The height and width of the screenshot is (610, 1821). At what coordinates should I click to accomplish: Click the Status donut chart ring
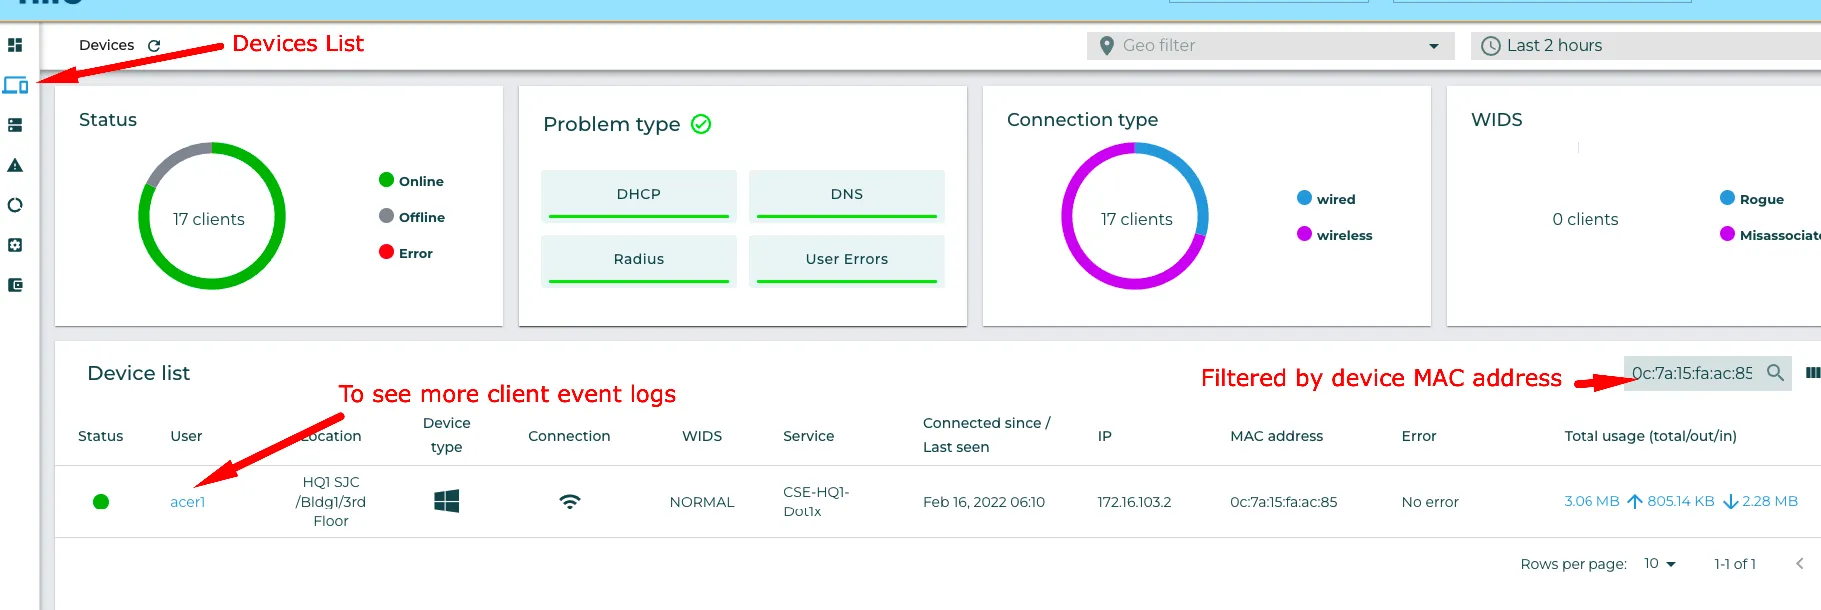pyautogui.click(x=212, y=216)
